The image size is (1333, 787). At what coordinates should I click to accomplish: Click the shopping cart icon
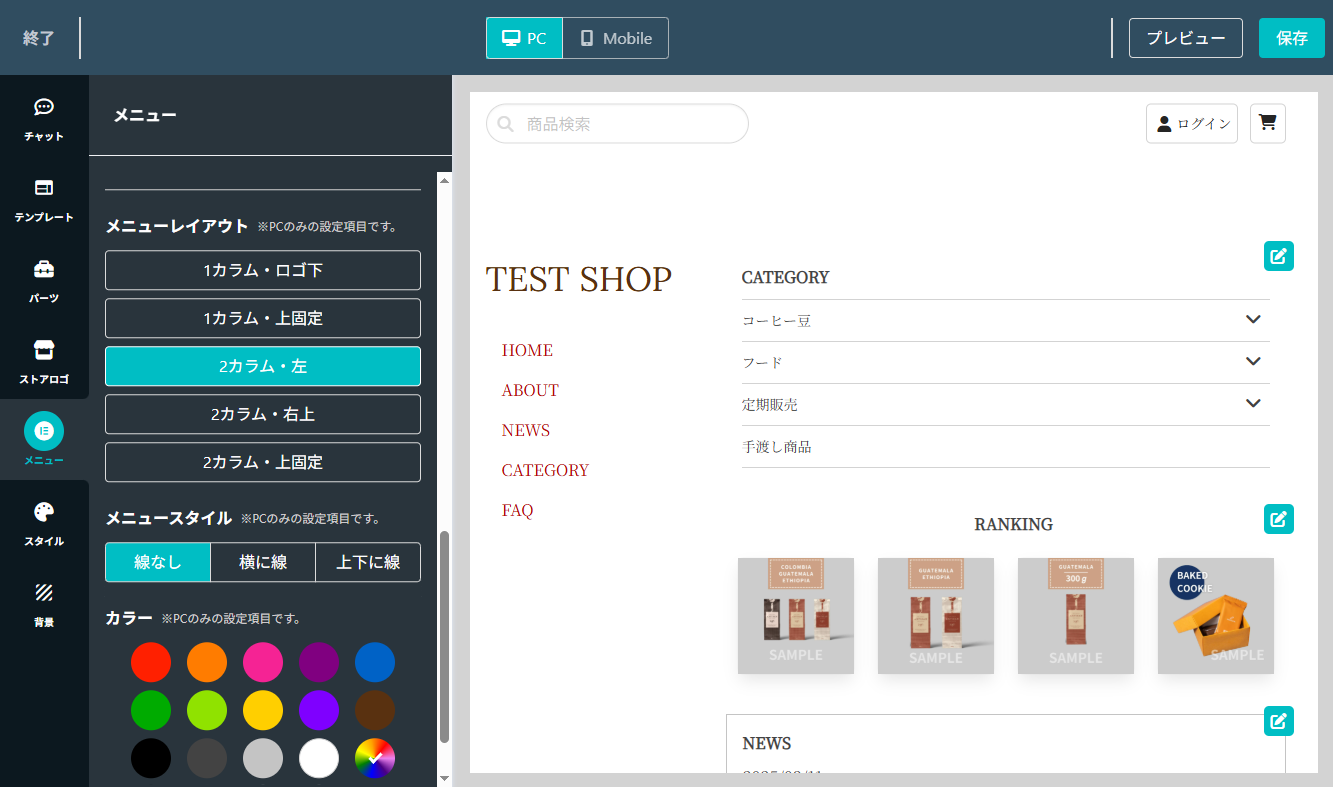click(1267, 123)
